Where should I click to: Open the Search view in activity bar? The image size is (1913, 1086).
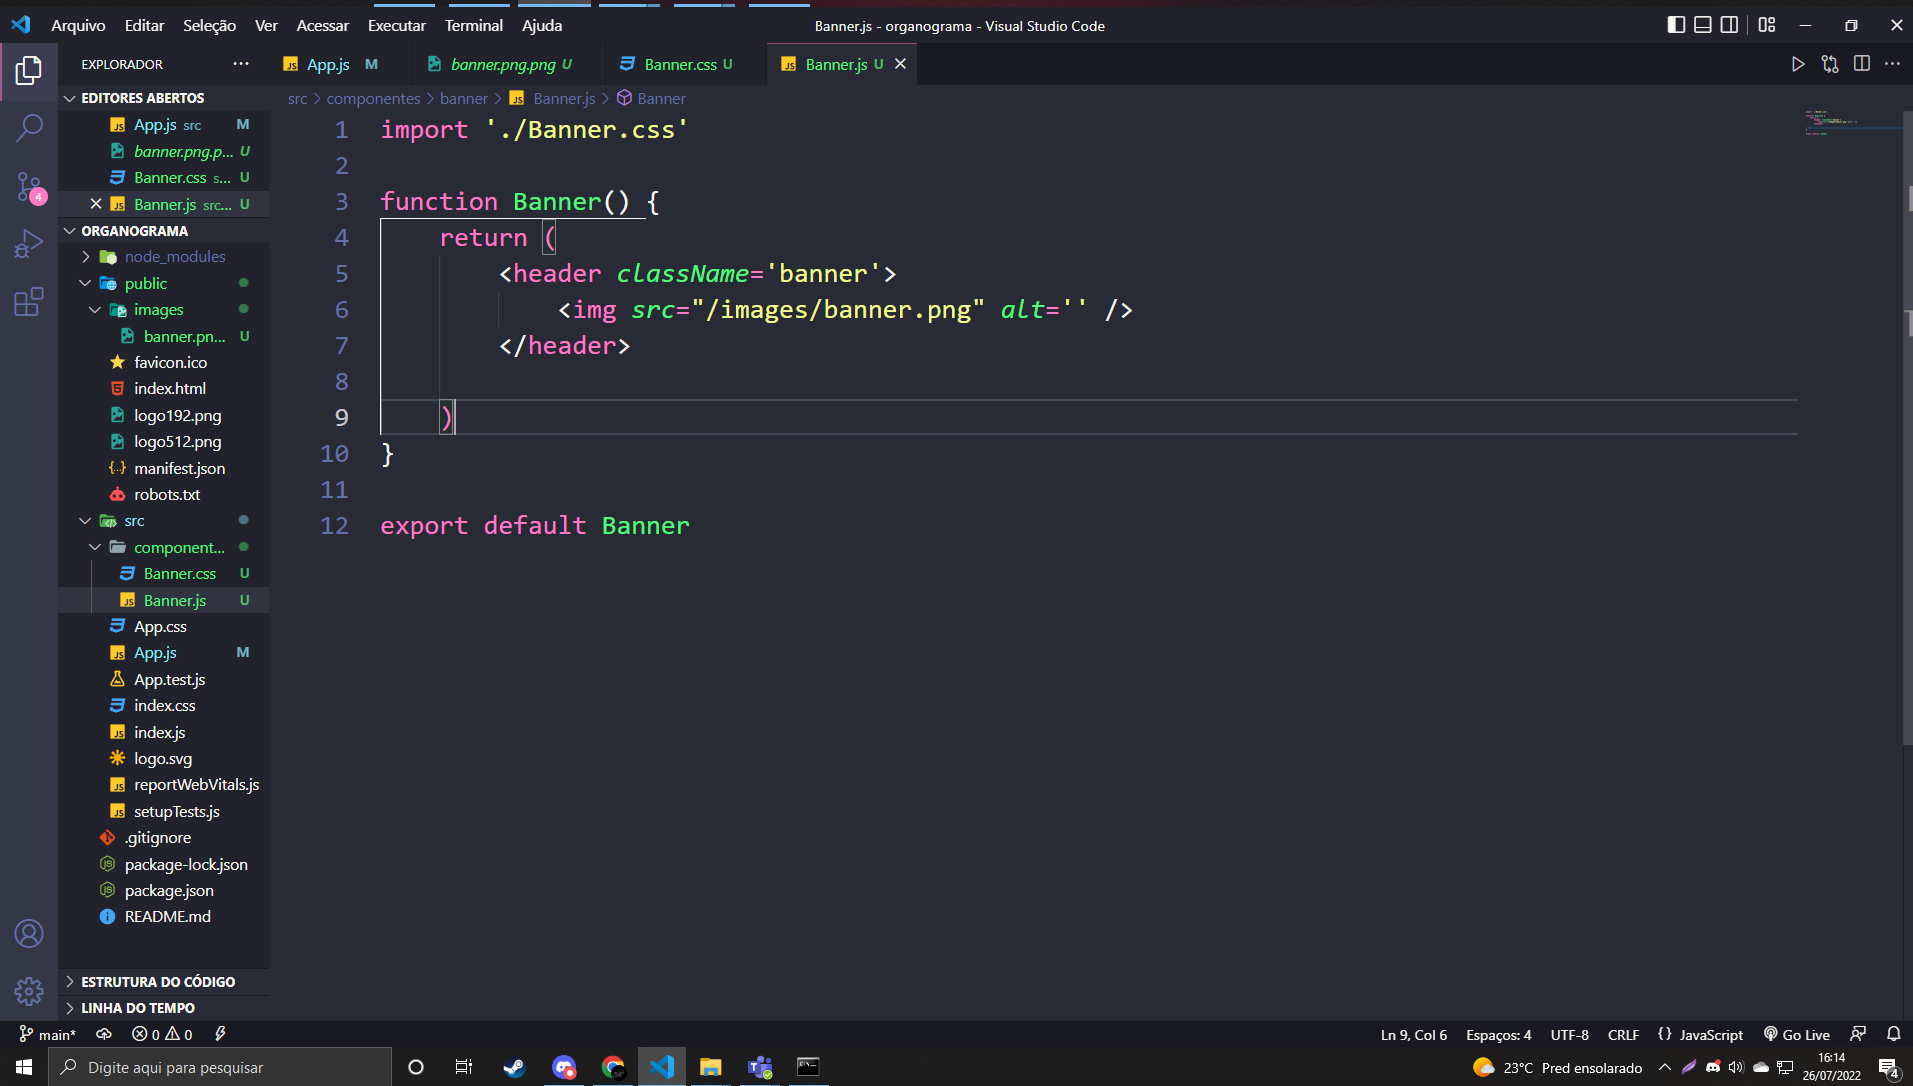click(x=29, y=128)
